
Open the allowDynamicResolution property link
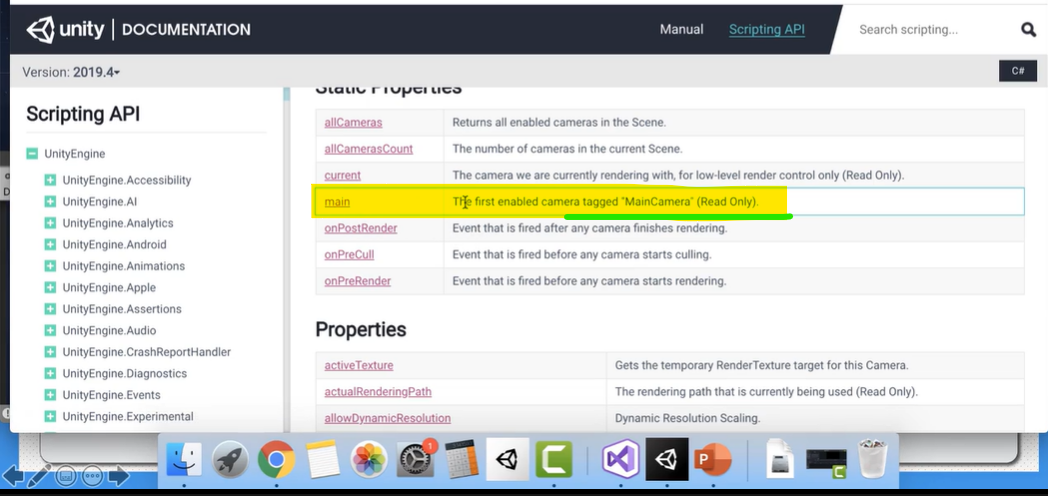pyautogui.click(x=387, y=418)
